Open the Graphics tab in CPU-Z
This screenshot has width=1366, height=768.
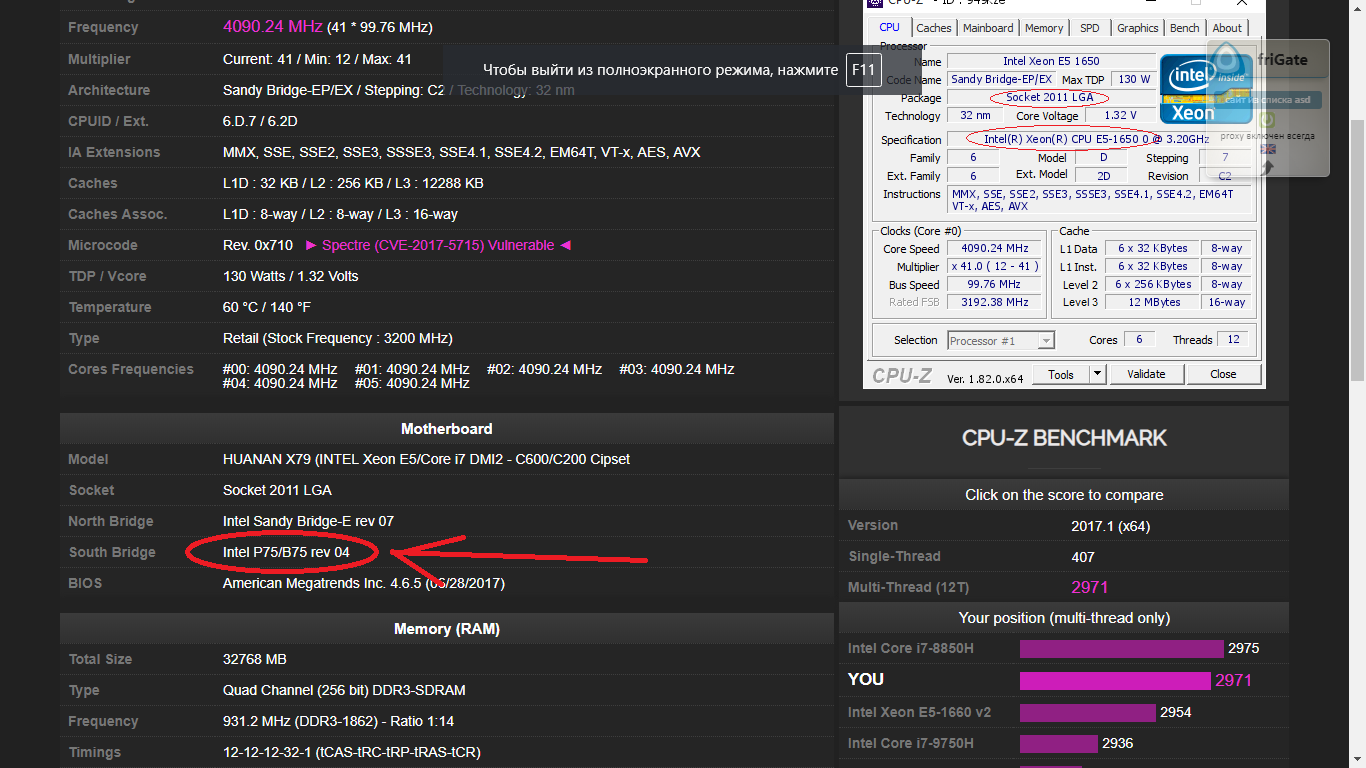[1138, 28]
